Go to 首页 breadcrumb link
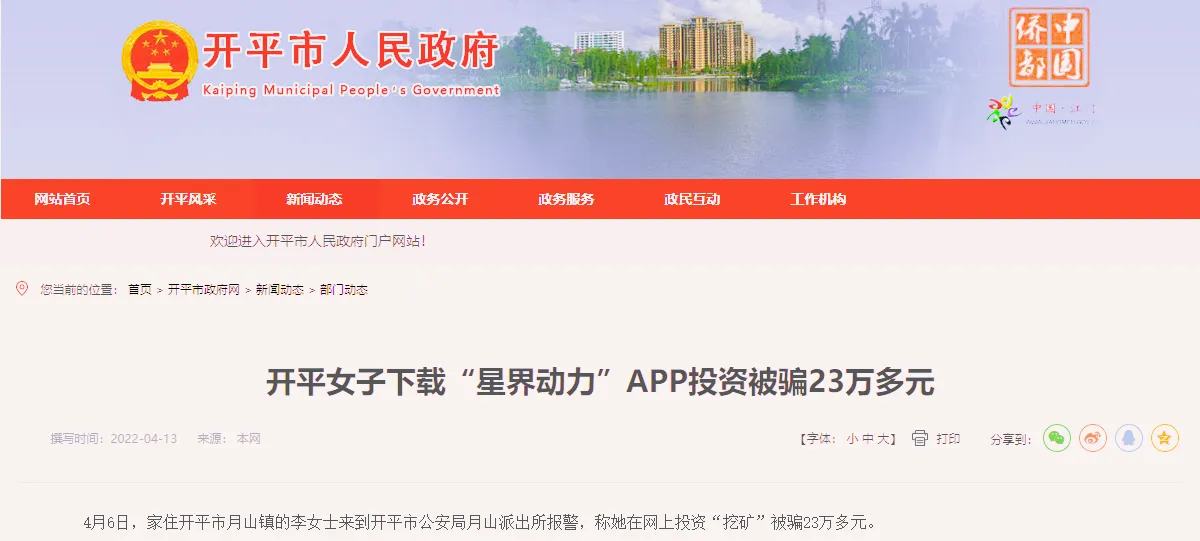1200x541 pixels. point(140,290)
